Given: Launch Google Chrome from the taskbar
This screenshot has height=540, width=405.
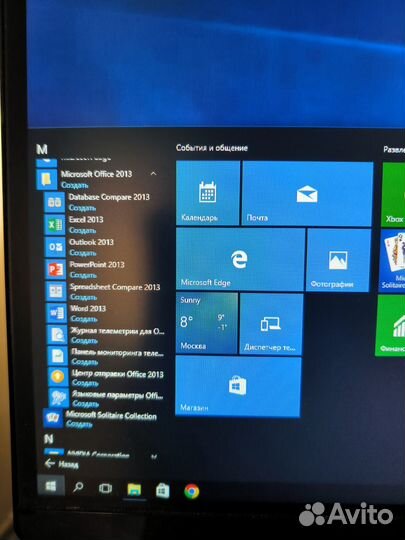Looking at the screenshot, I should click(192, 491).
